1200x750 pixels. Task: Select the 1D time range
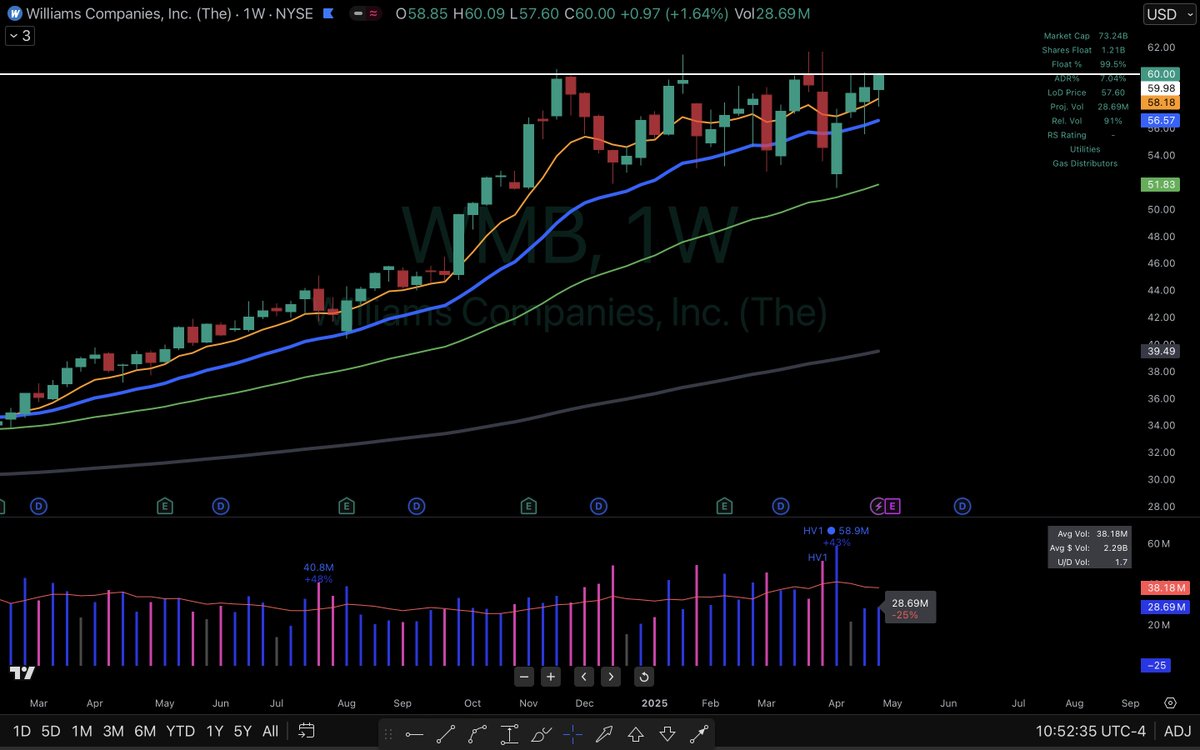click(x=21, y=730)
